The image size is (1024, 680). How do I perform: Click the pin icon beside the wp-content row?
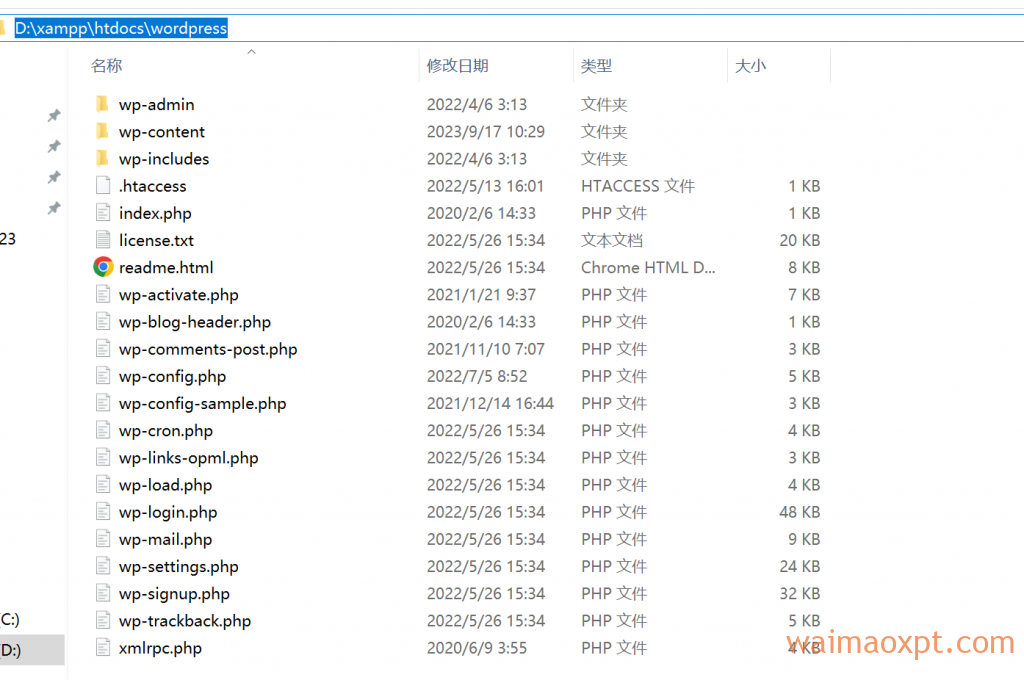(54, 146)
